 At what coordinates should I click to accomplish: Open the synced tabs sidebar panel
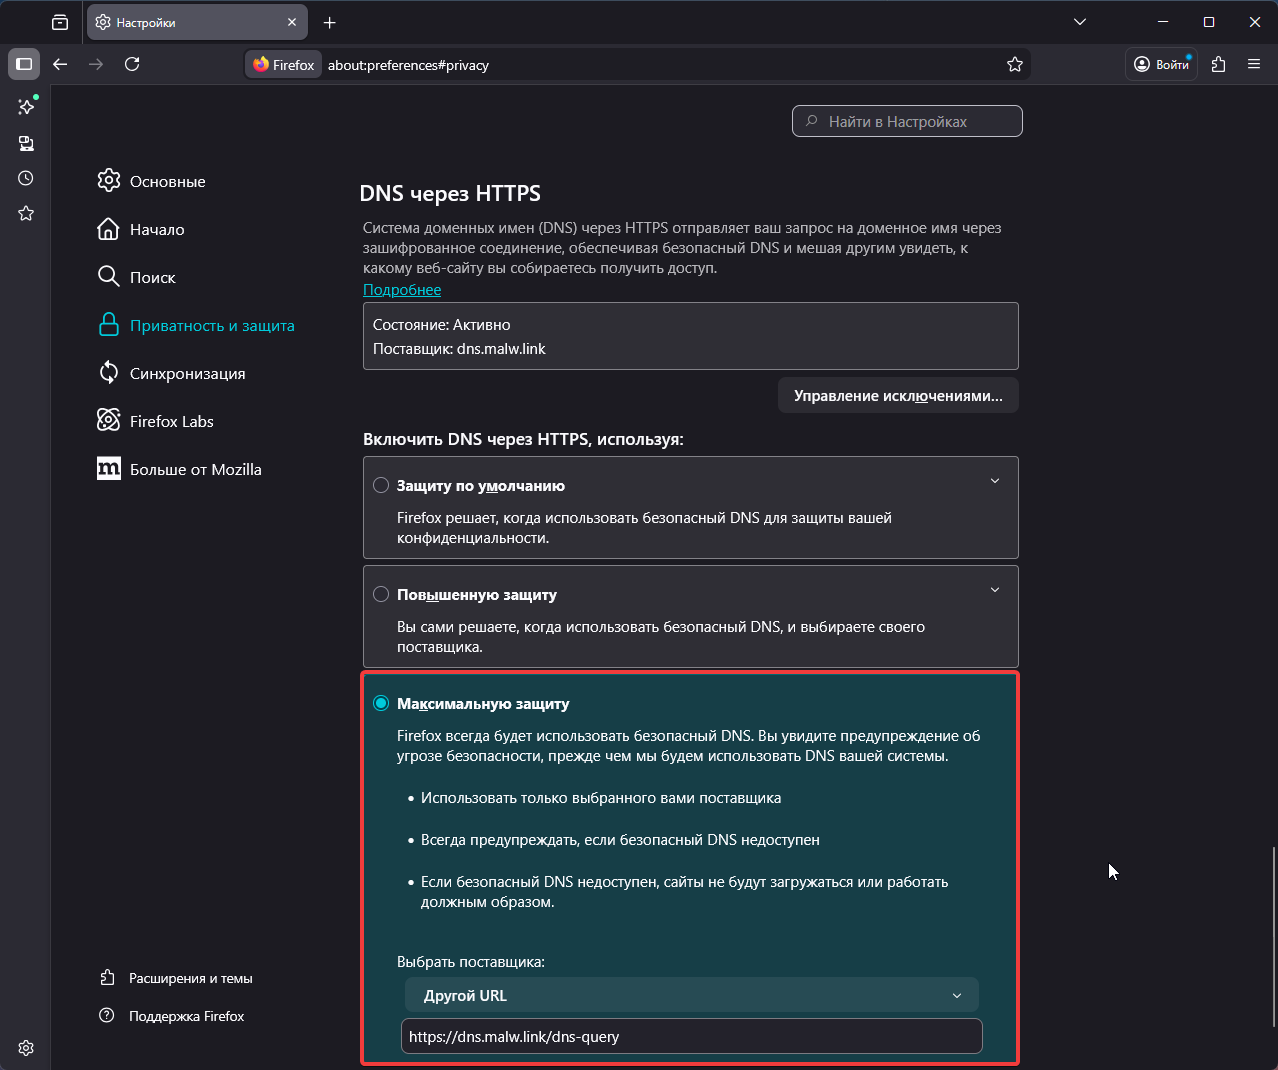[x=25, y=143]
